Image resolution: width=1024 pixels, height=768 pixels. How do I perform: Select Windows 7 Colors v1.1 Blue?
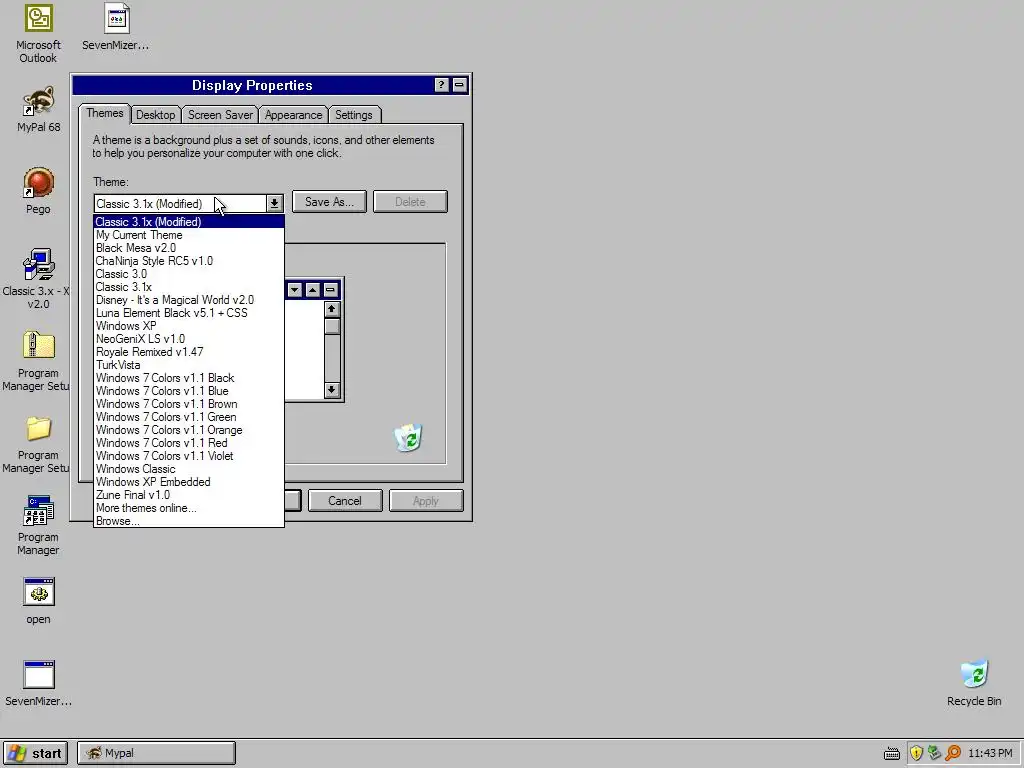click(189, 391)
